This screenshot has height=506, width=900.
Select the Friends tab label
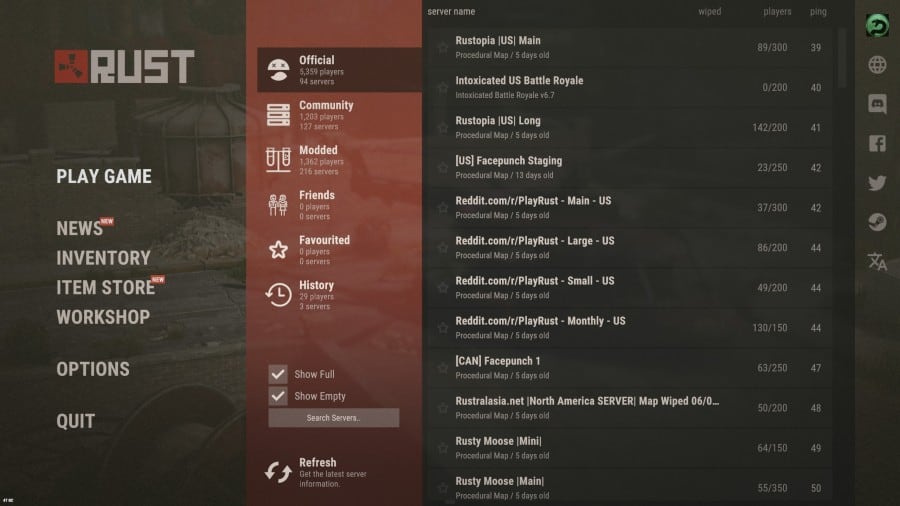pyautogui.click(x=317, y=195)
